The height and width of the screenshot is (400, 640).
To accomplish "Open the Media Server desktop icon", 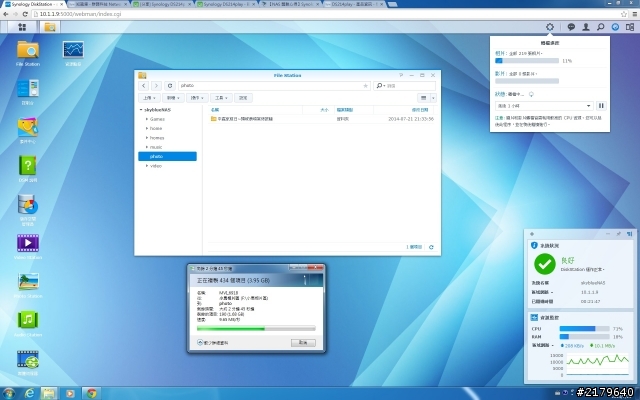I will (28, 362).
